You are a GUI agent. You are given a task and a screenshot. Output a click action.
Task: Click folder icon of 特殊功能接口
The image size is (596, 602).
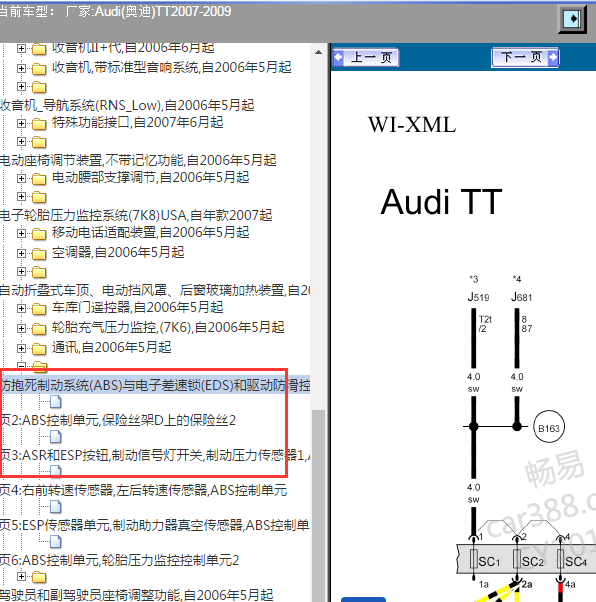pyautogui.click(x=39, y=124)
